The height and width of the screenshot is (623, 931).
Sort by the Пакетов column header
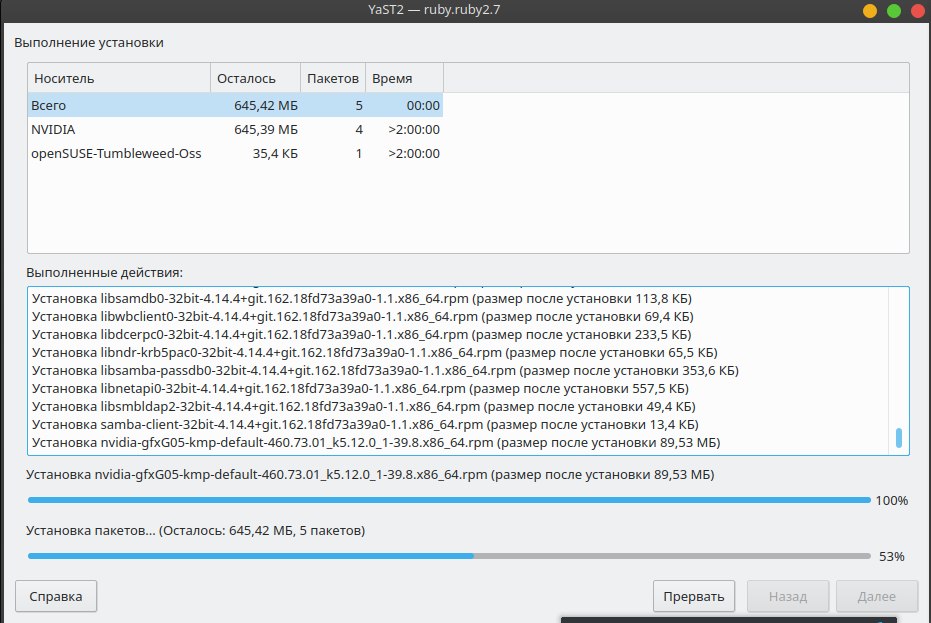332,78
